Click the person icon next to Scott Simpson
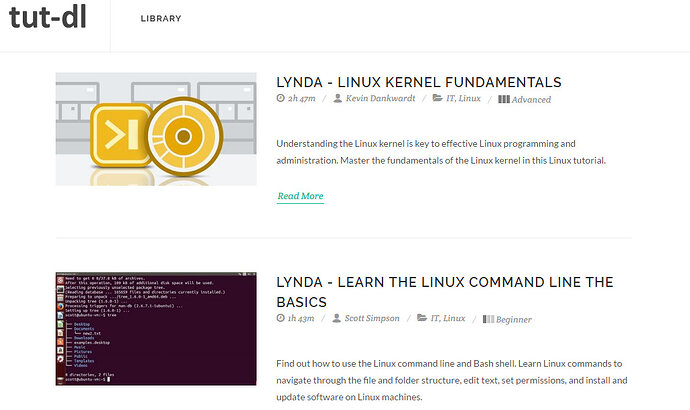Screen dimensions: 690x410 click(335, 319)
